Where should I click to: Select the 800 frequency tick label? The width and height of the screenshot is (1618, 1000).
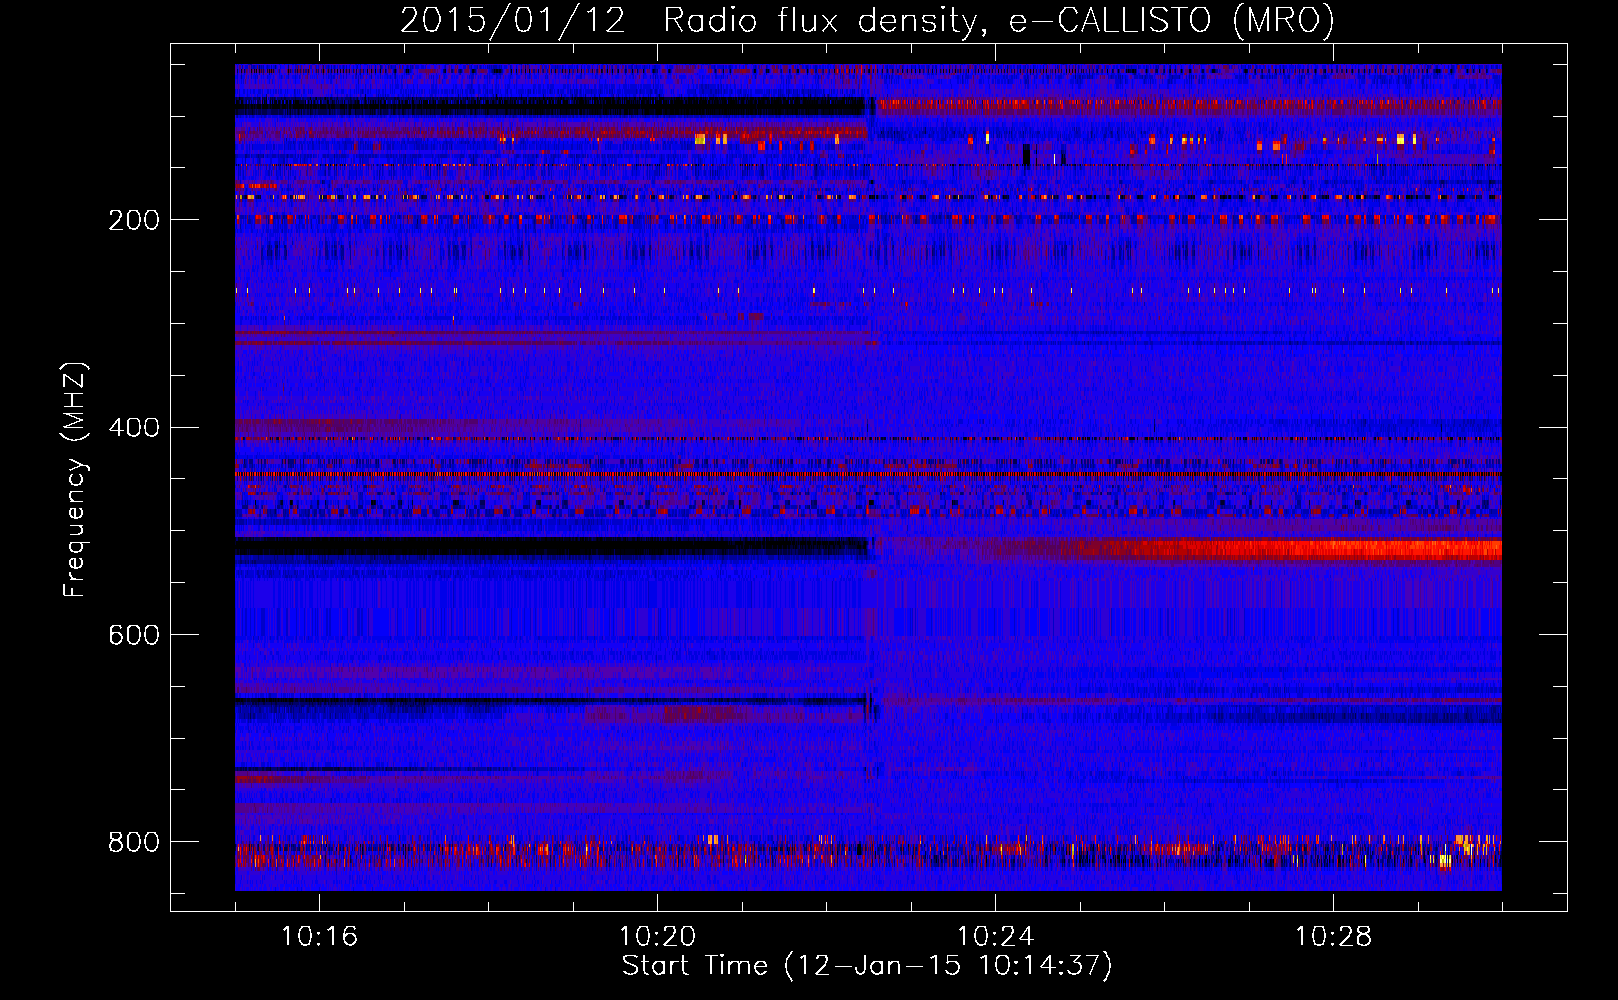pos(134,842)
